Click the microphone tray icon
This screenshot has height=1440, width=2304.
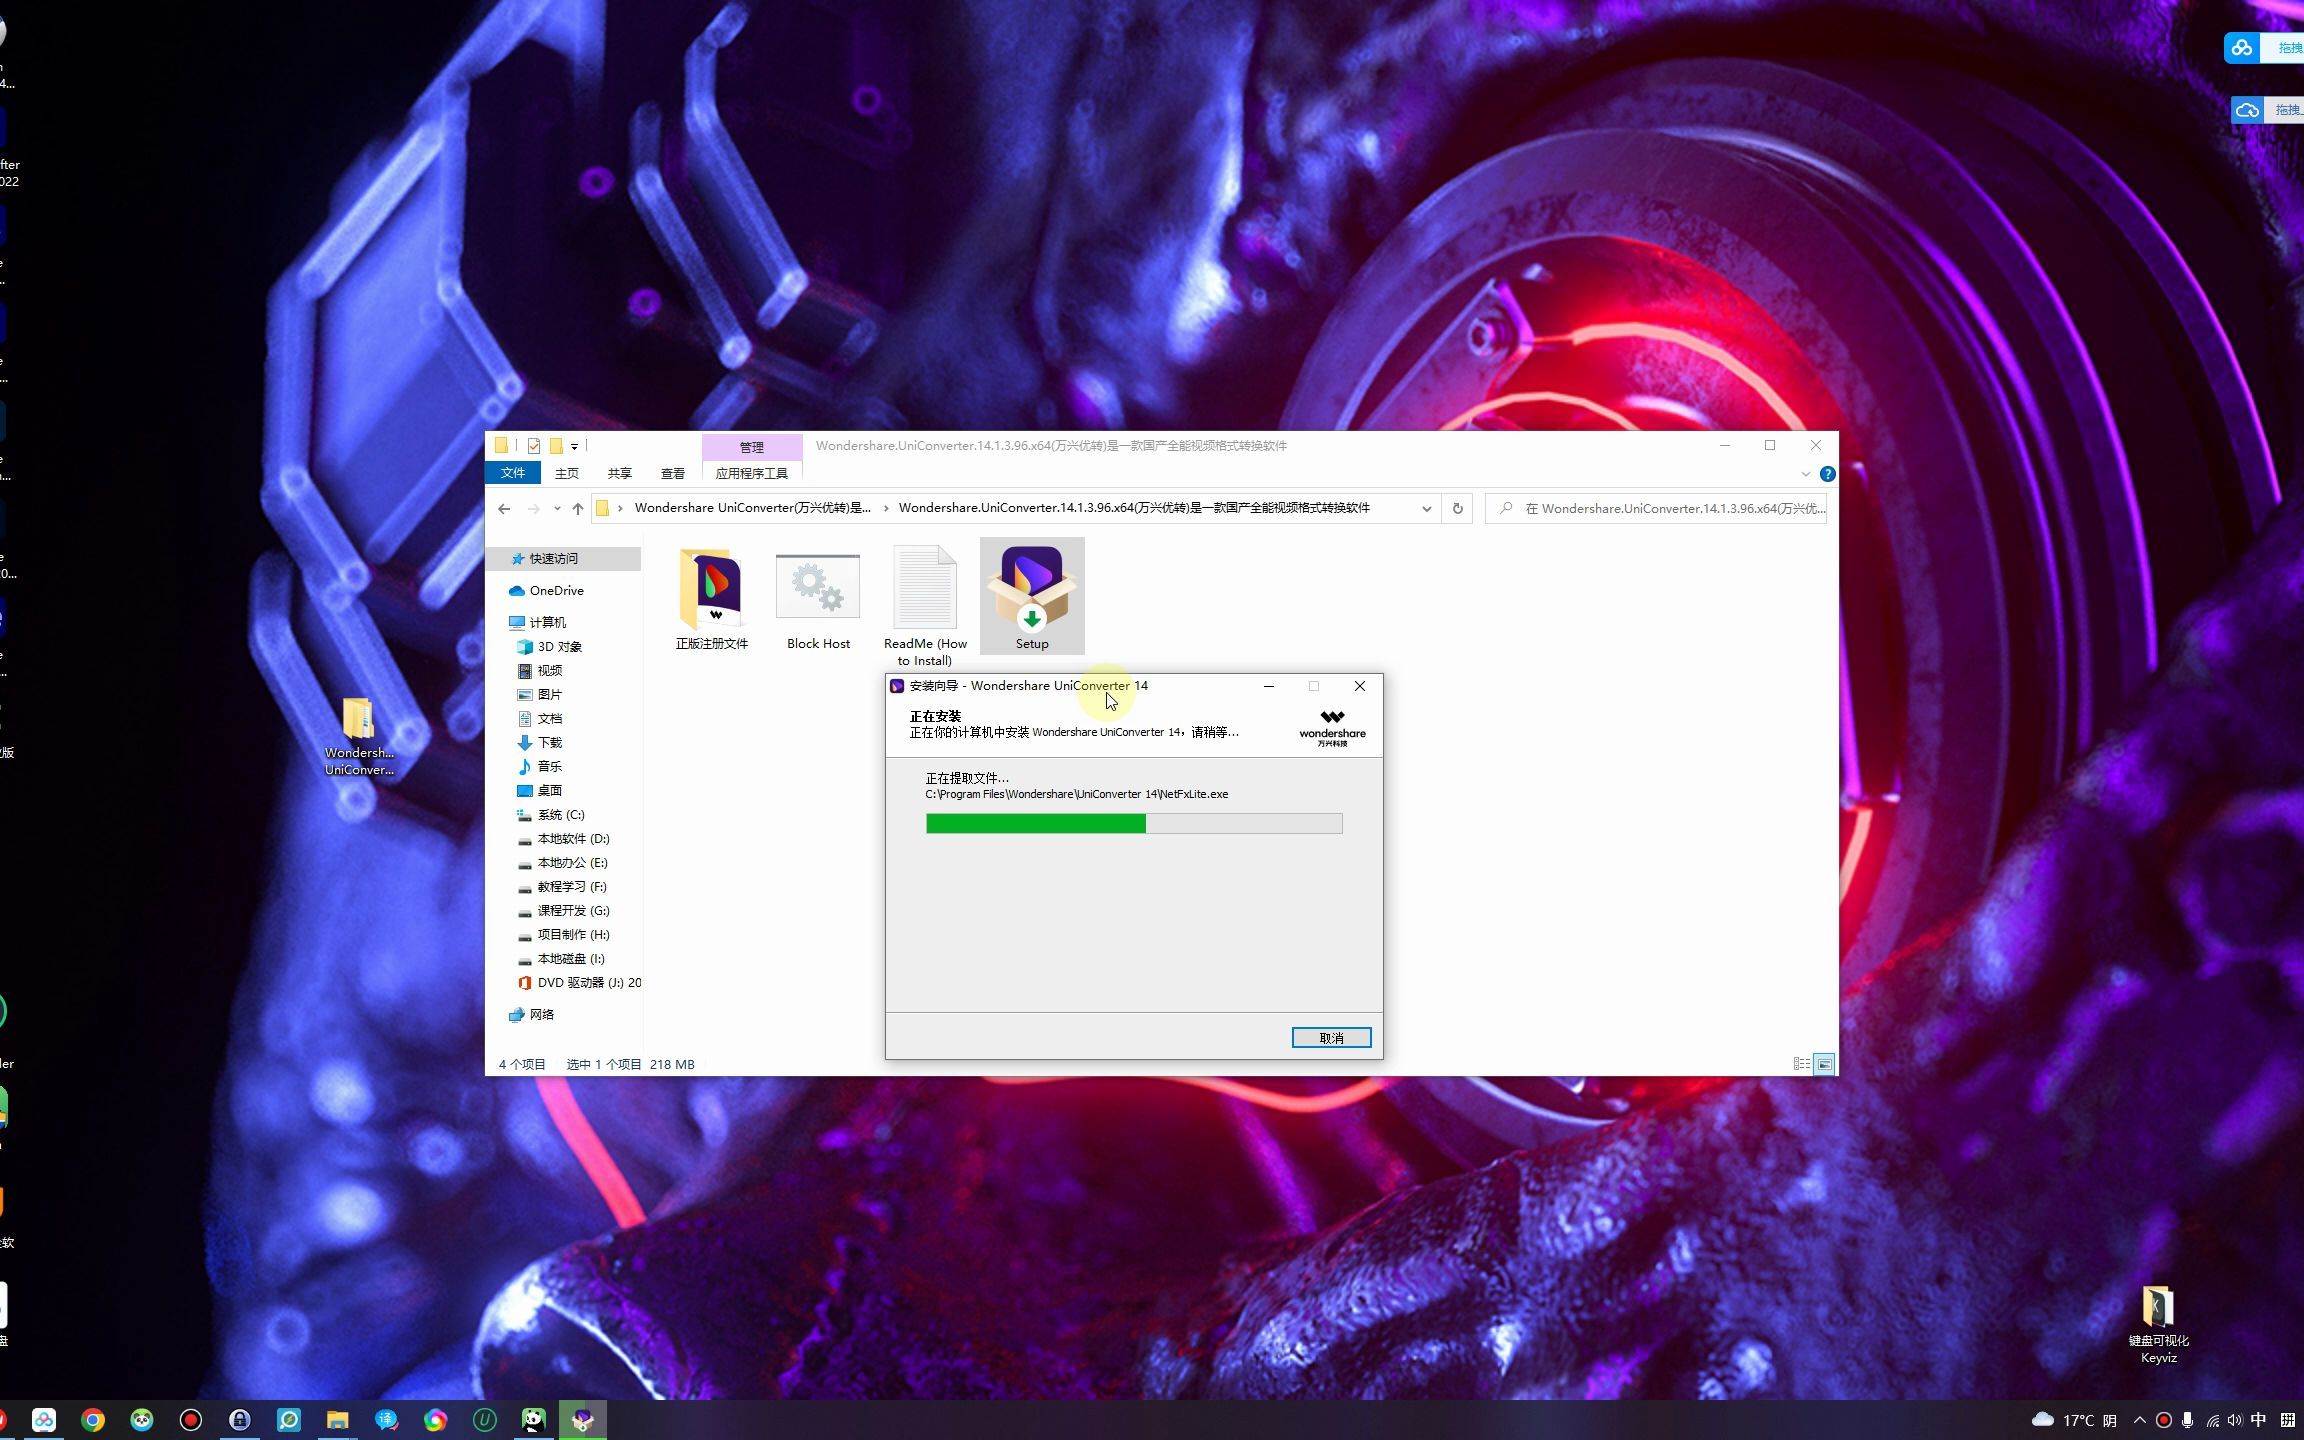[2188, 1420]
